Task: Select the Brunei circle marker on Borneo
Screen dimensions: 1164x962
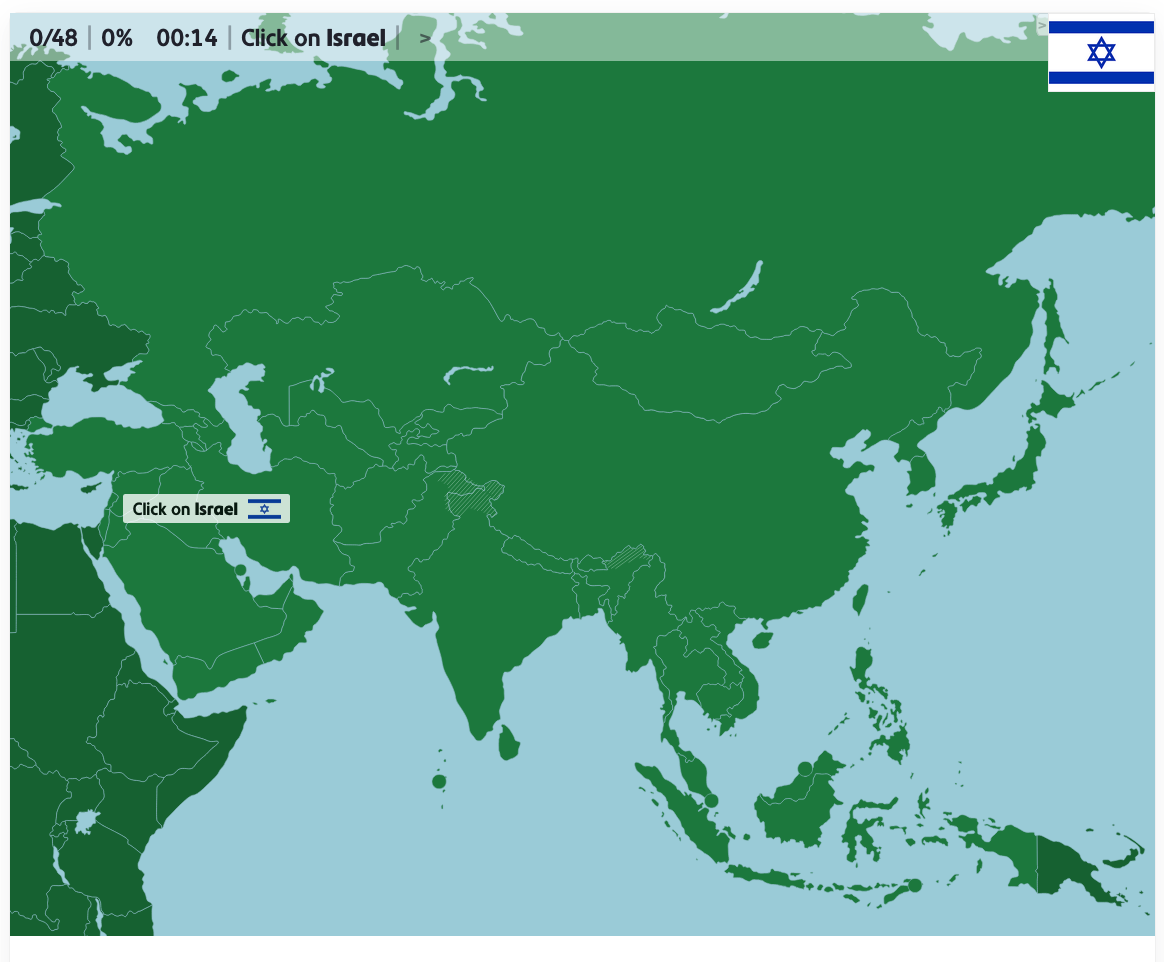Action: tap(805, 768)
